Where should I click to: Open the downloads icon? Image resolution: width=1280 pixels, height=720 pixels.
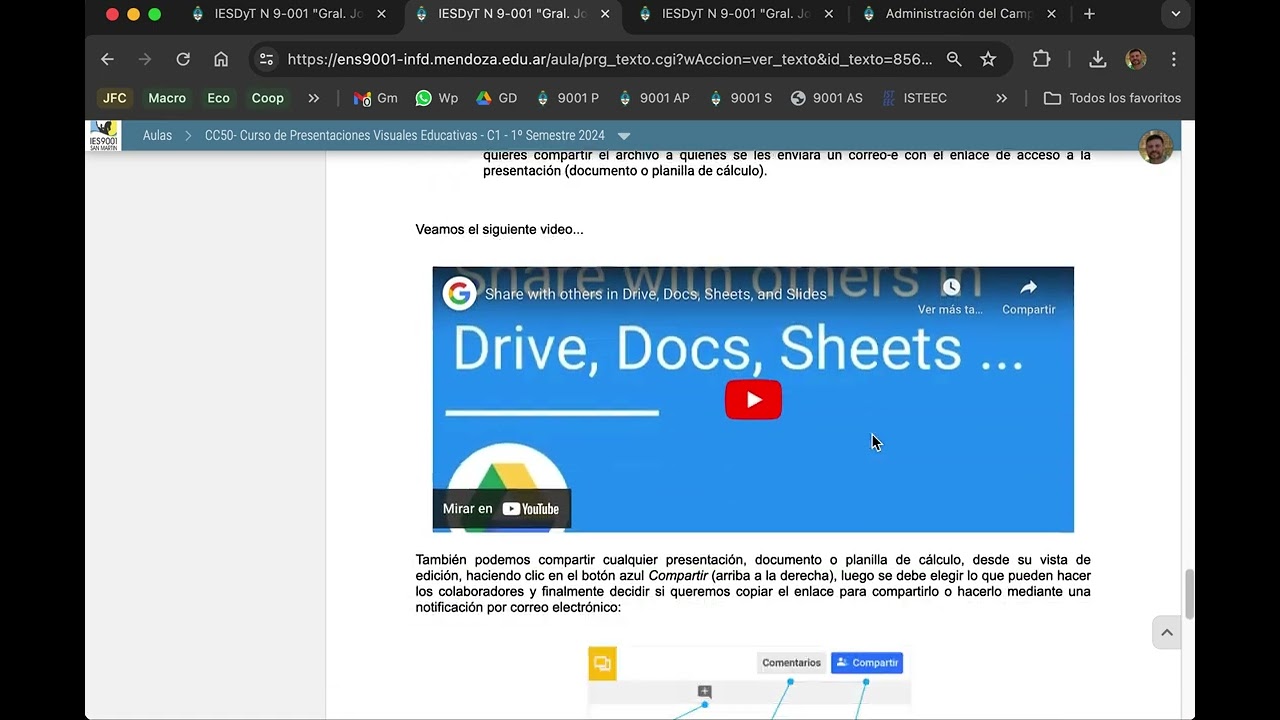pos(1097,59)
